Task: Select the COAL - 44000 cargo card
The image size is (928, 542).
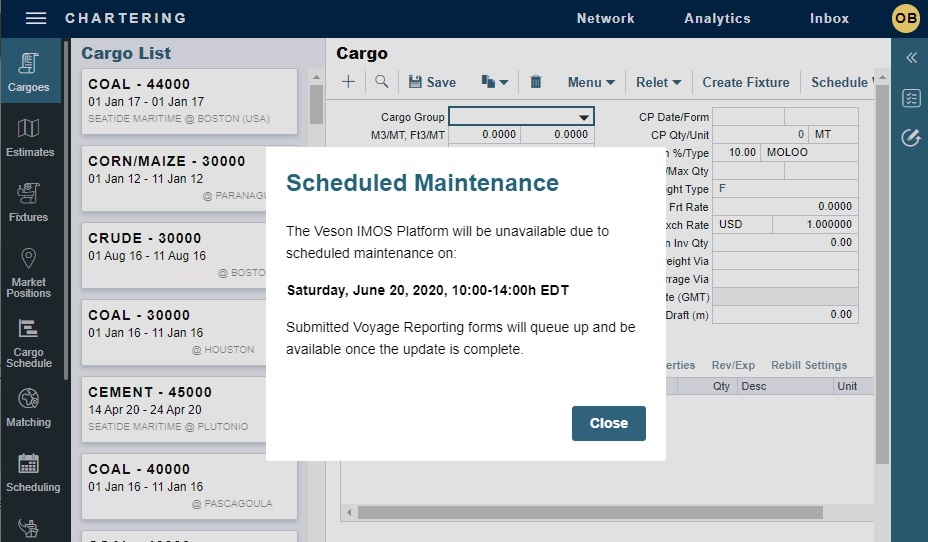Action: pos(190,101)
